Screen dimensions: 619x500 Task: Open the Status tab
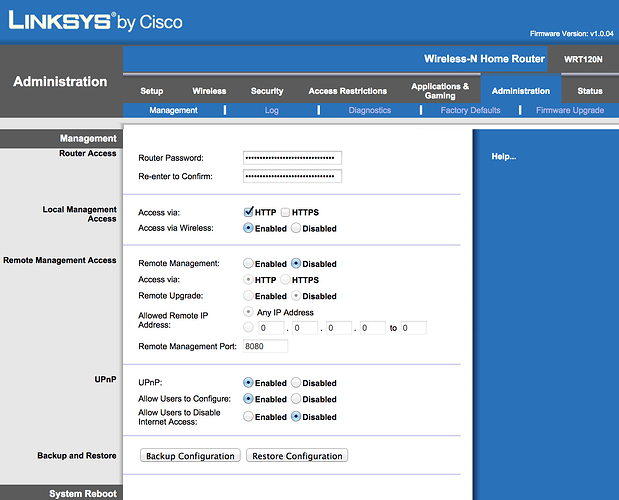590,91
